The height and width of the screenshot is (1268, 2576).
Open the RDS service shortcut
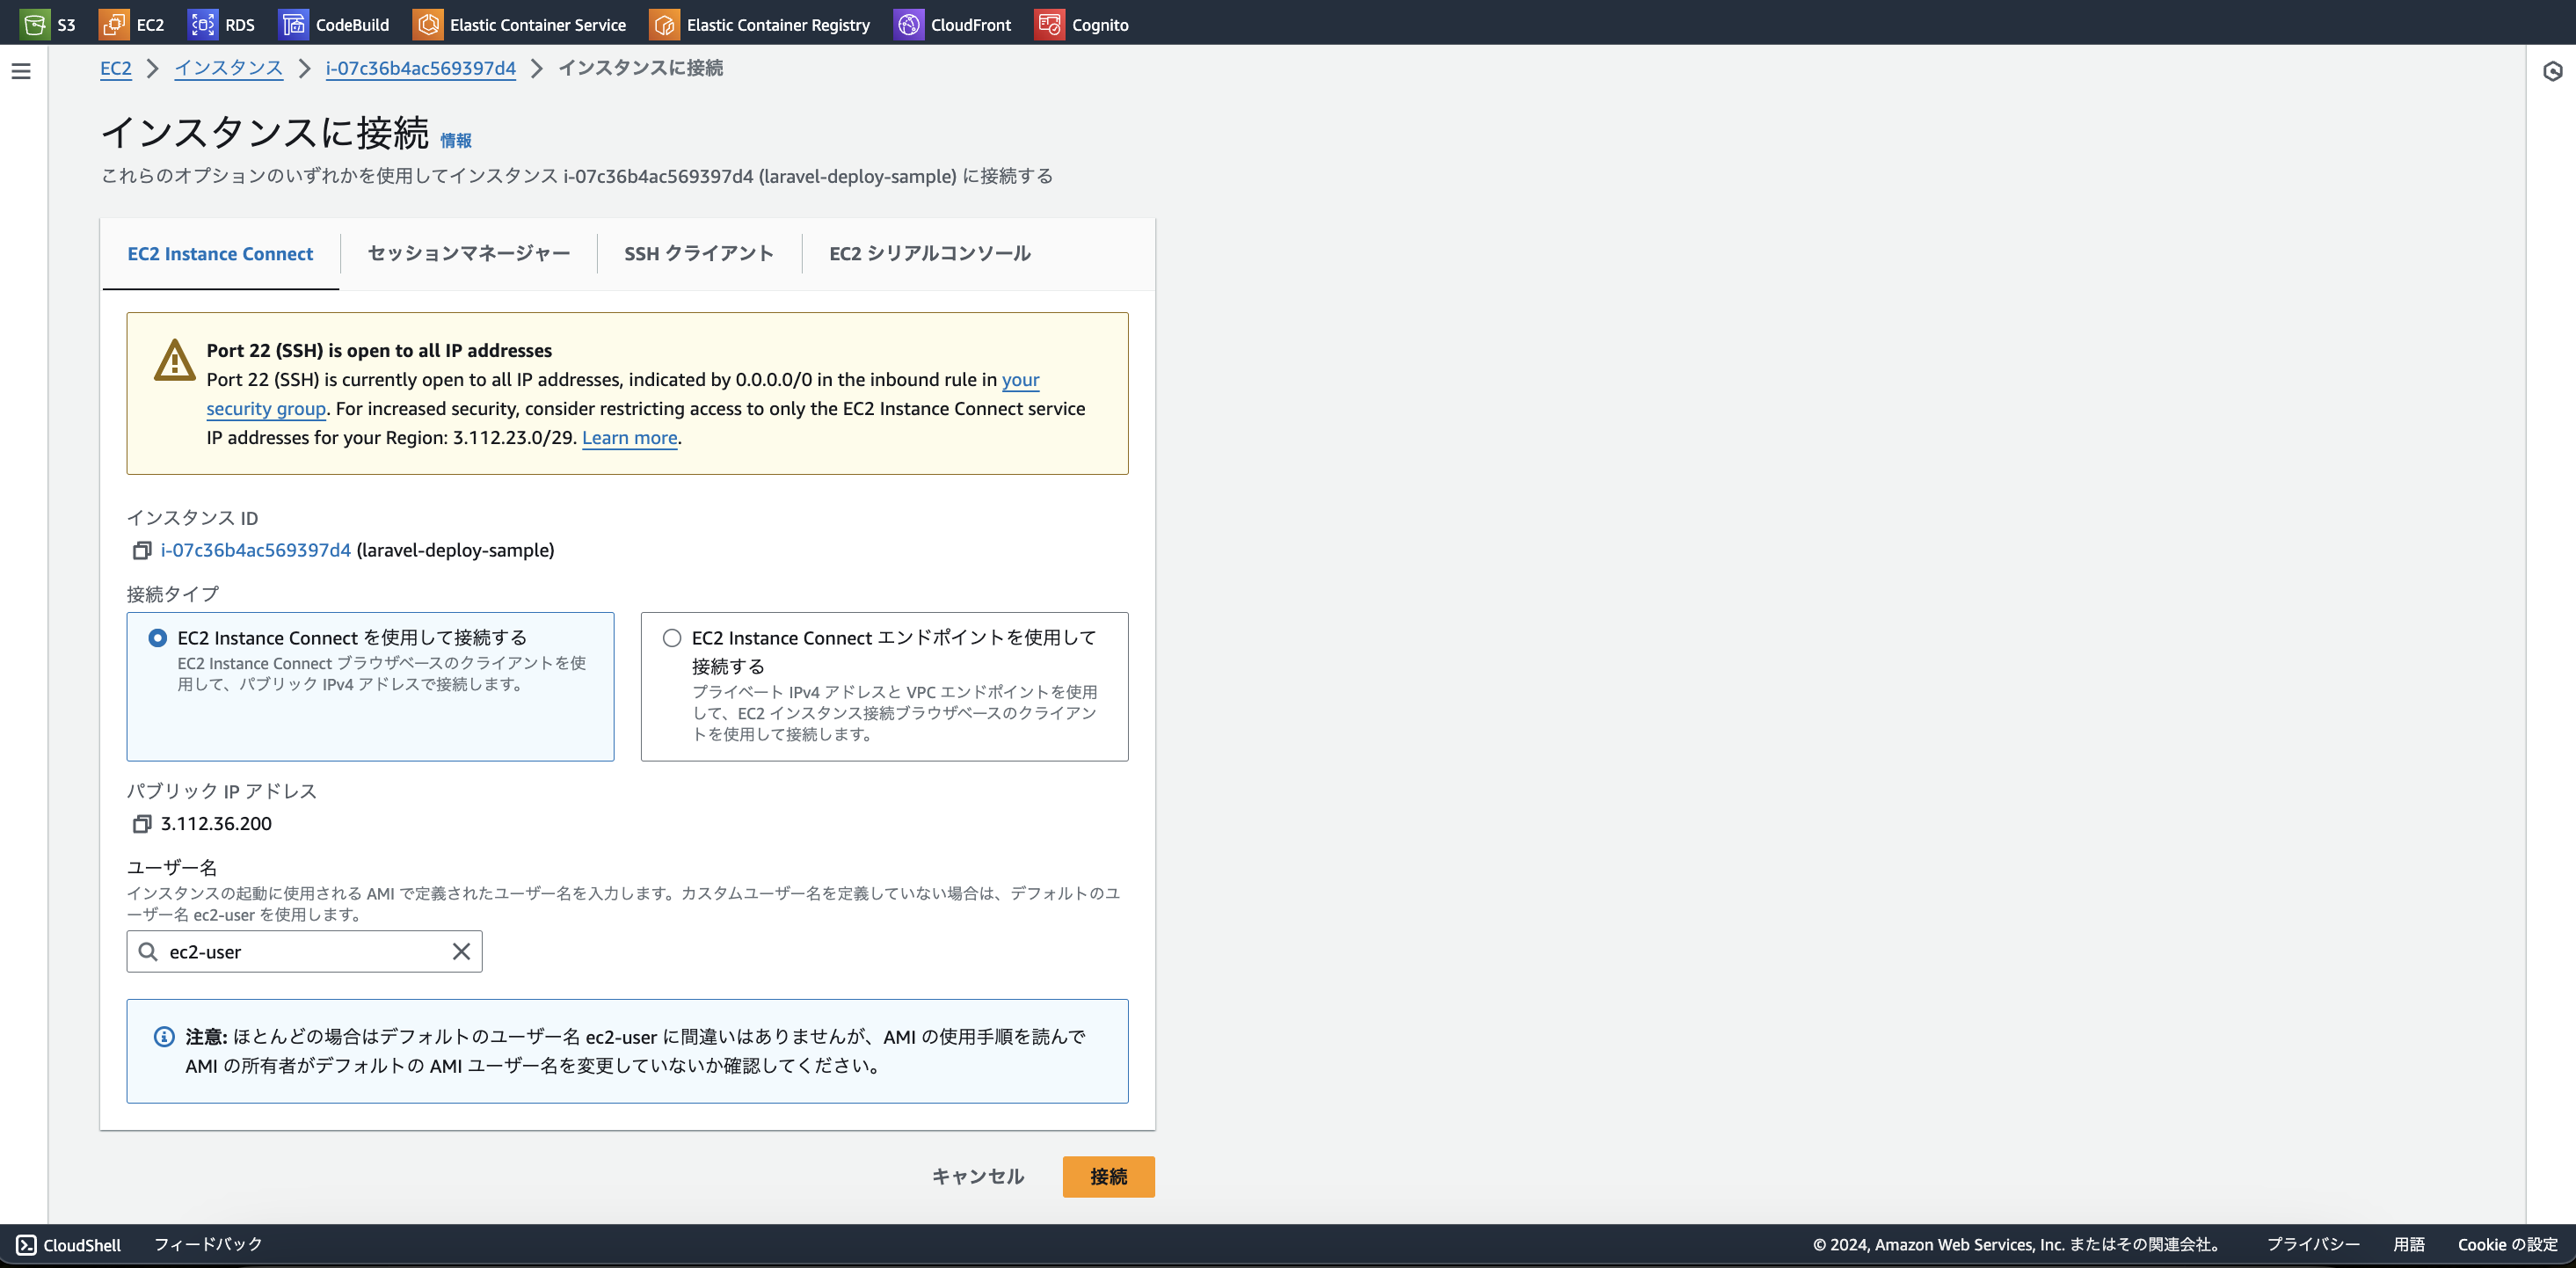pos(222,24)
